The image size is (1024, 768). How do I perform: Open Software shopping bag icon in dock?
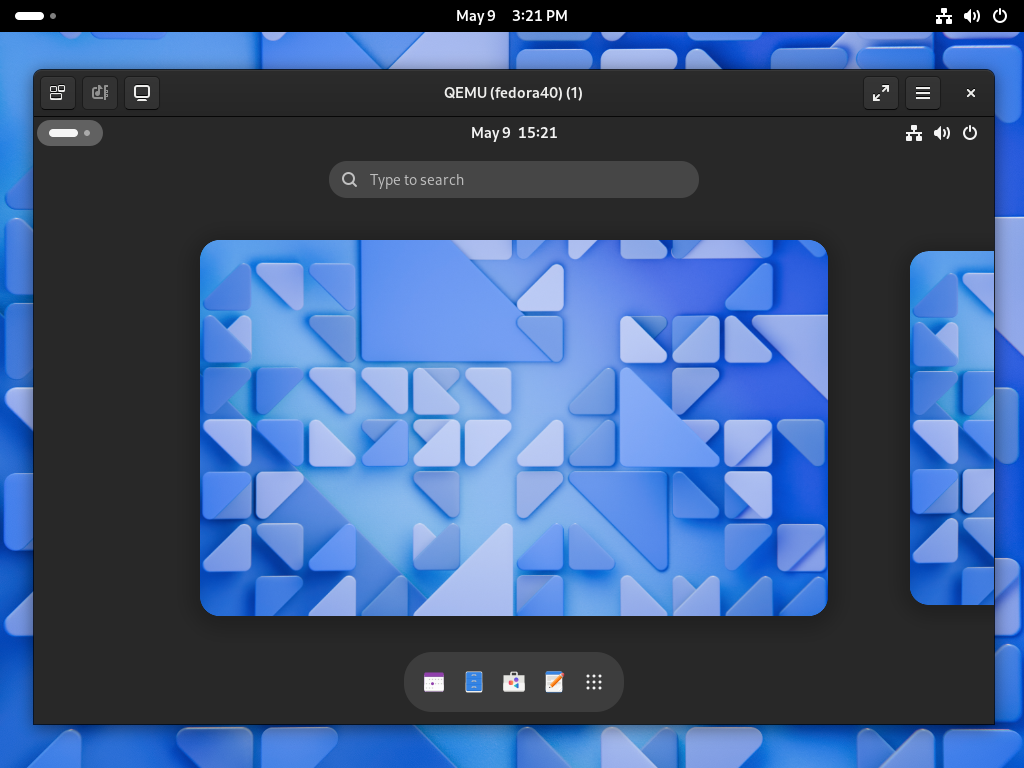[514, 682]
